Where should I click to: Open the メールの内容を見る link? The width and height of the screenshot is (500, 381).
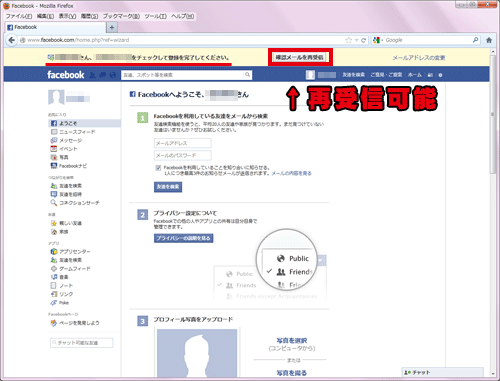[x=291, y=173]
